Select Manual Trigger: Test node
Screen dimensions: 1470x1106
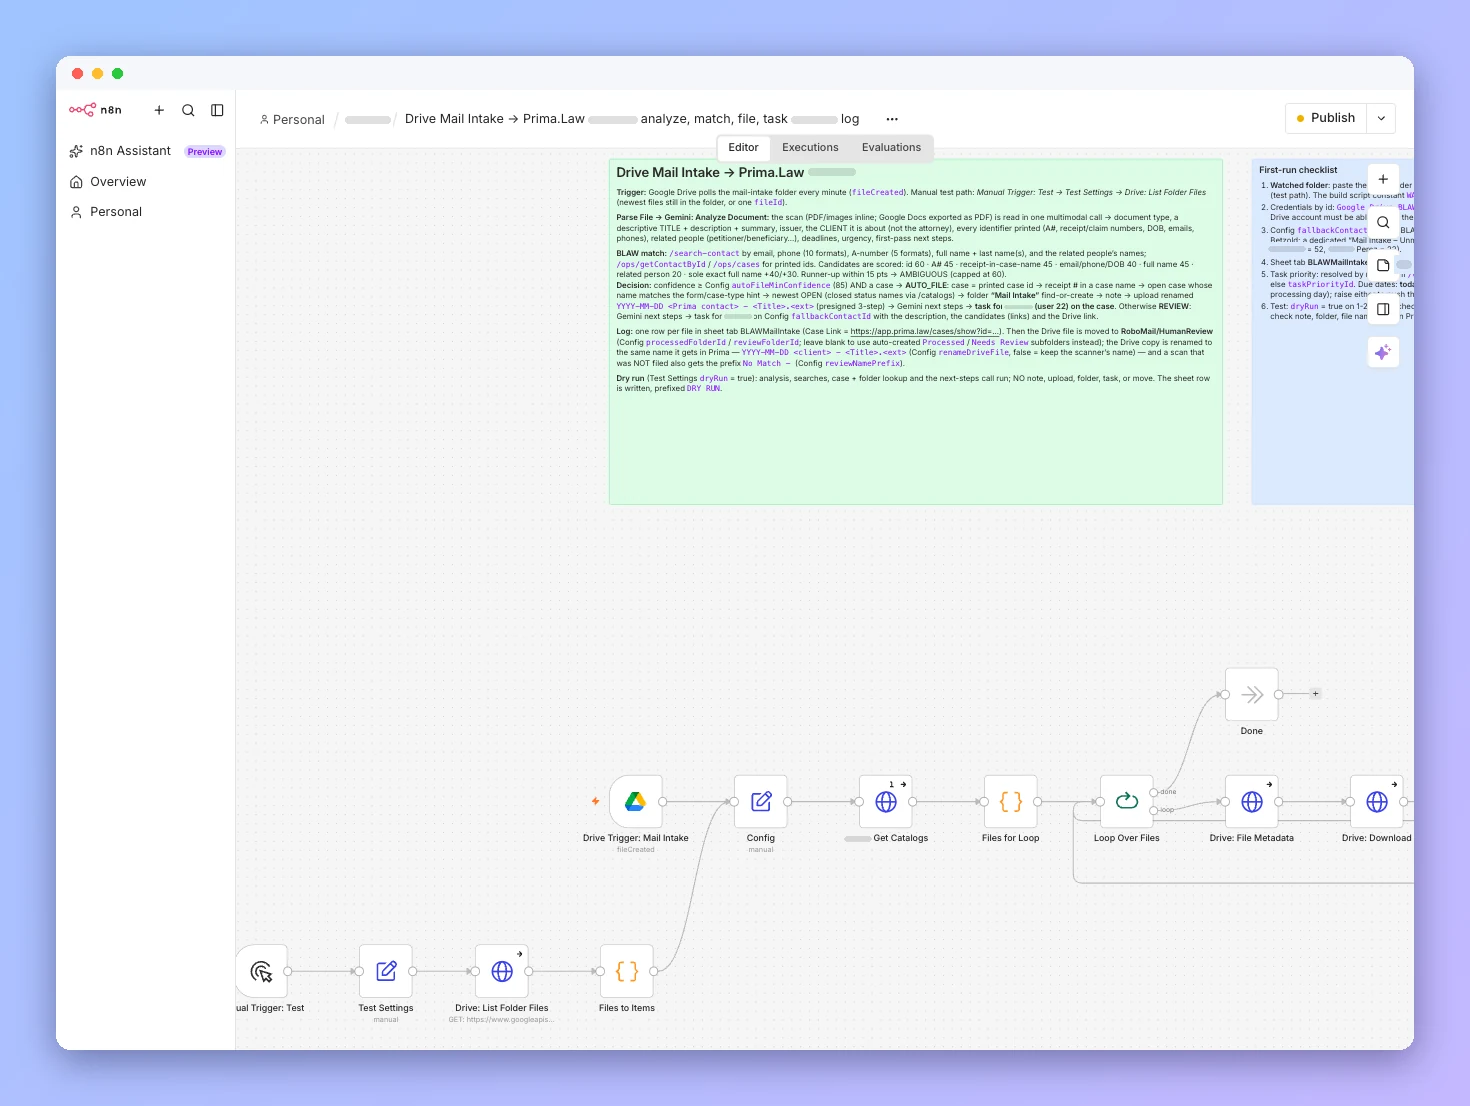point(262,971)
